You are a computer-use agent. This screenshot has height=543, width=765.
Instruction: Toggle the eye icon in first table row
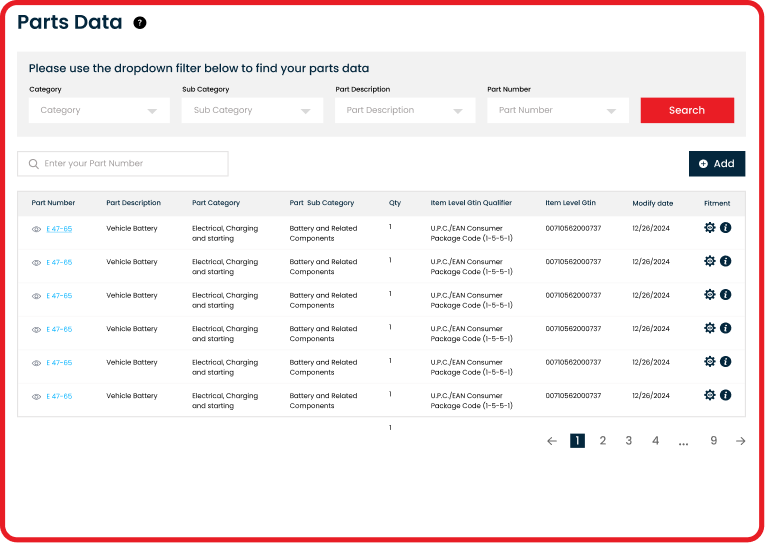click(x=36, y=229)
